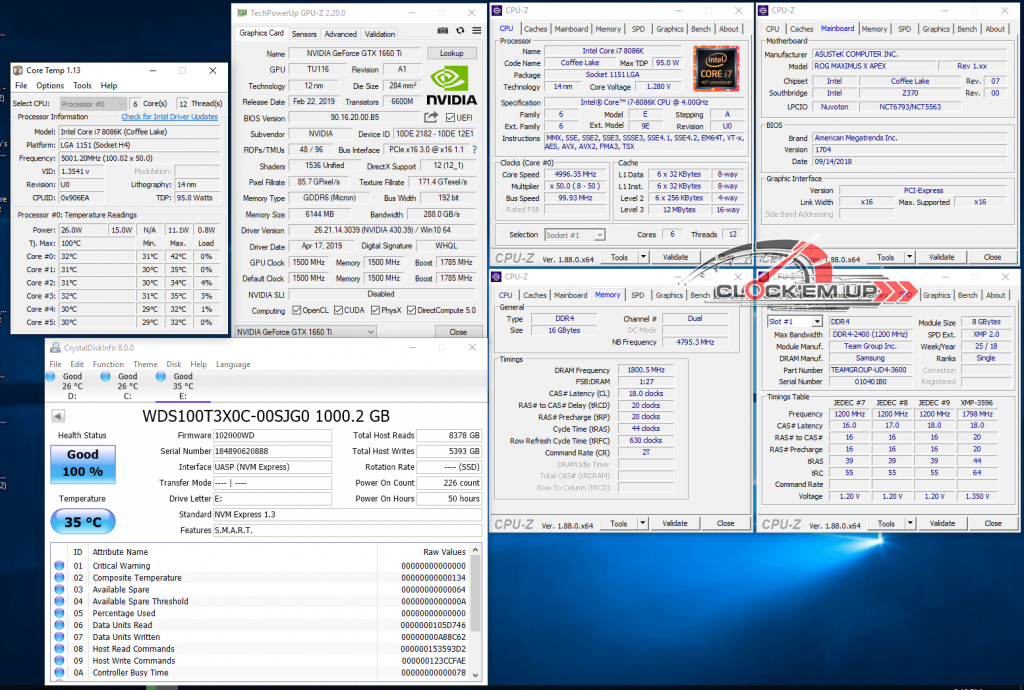
Task: Open the Function menu in CrystalDiskInfo
Action: (x=108, y=364)
